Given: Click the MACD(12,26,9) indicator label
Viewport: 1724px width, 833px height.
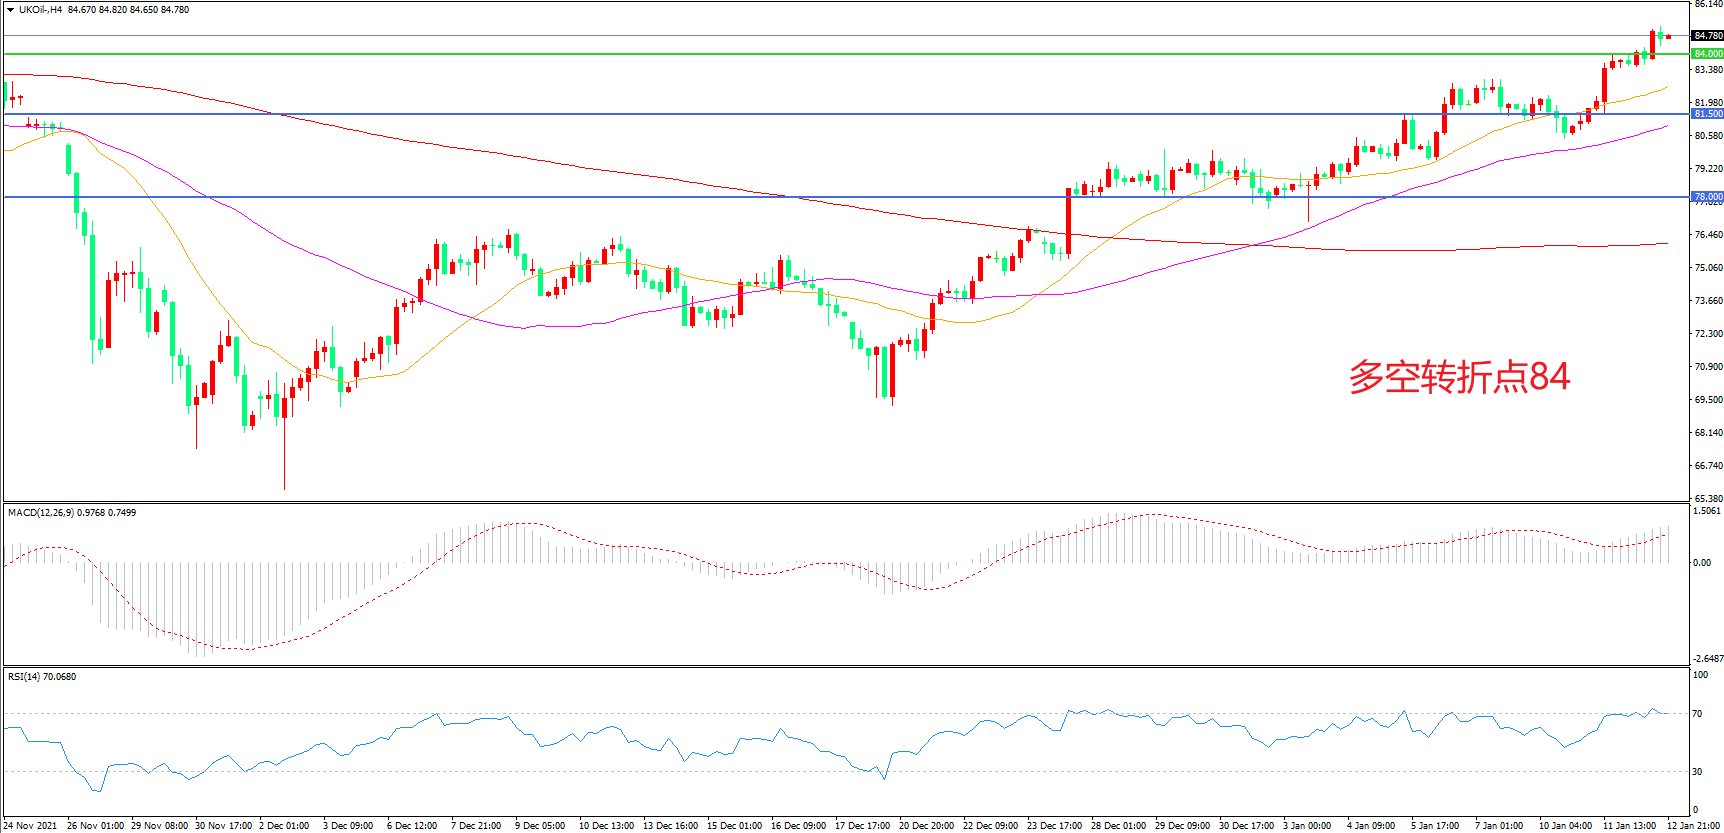Looking at the screenshot, I should click(x=40, y=513).
